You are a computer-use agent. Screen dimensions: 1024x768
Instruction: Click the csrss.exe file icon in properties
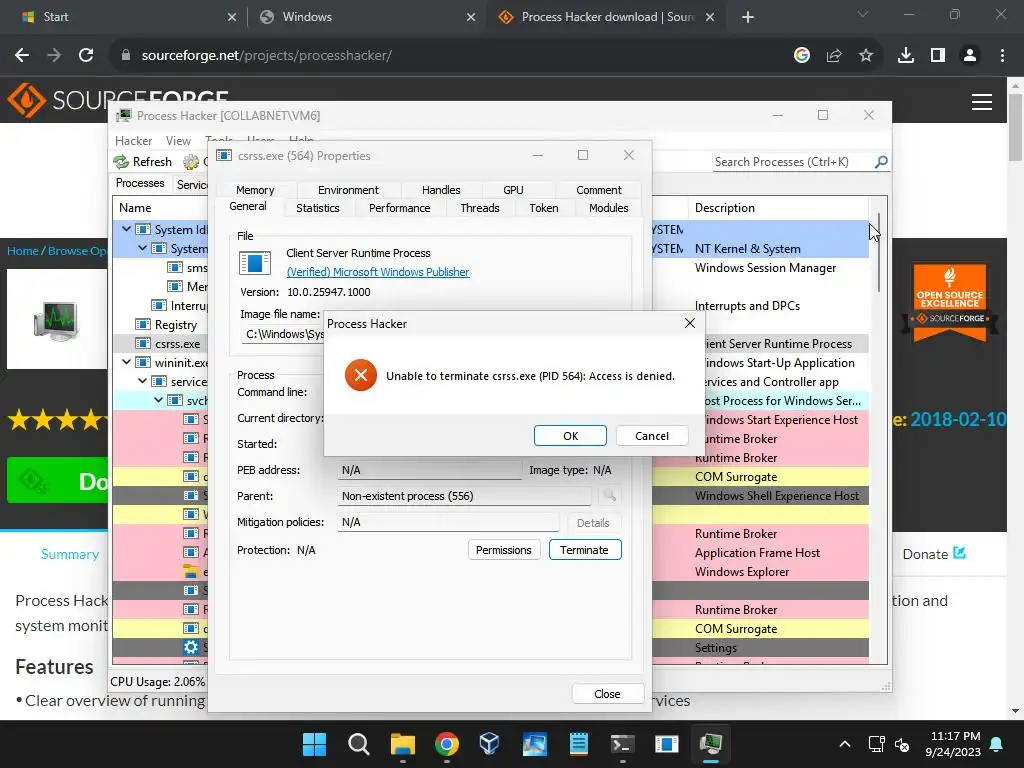(255, 263)
